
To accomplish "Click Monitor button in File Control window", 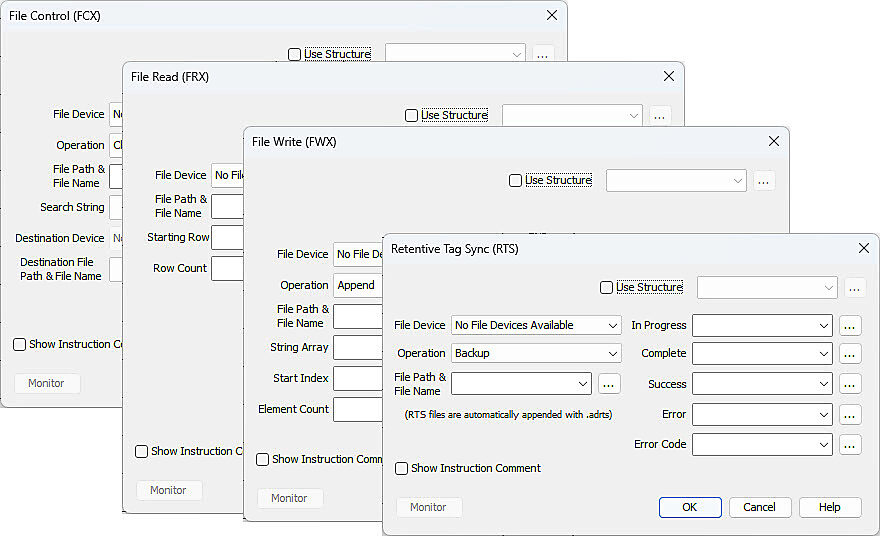I will tap(46, 383).
